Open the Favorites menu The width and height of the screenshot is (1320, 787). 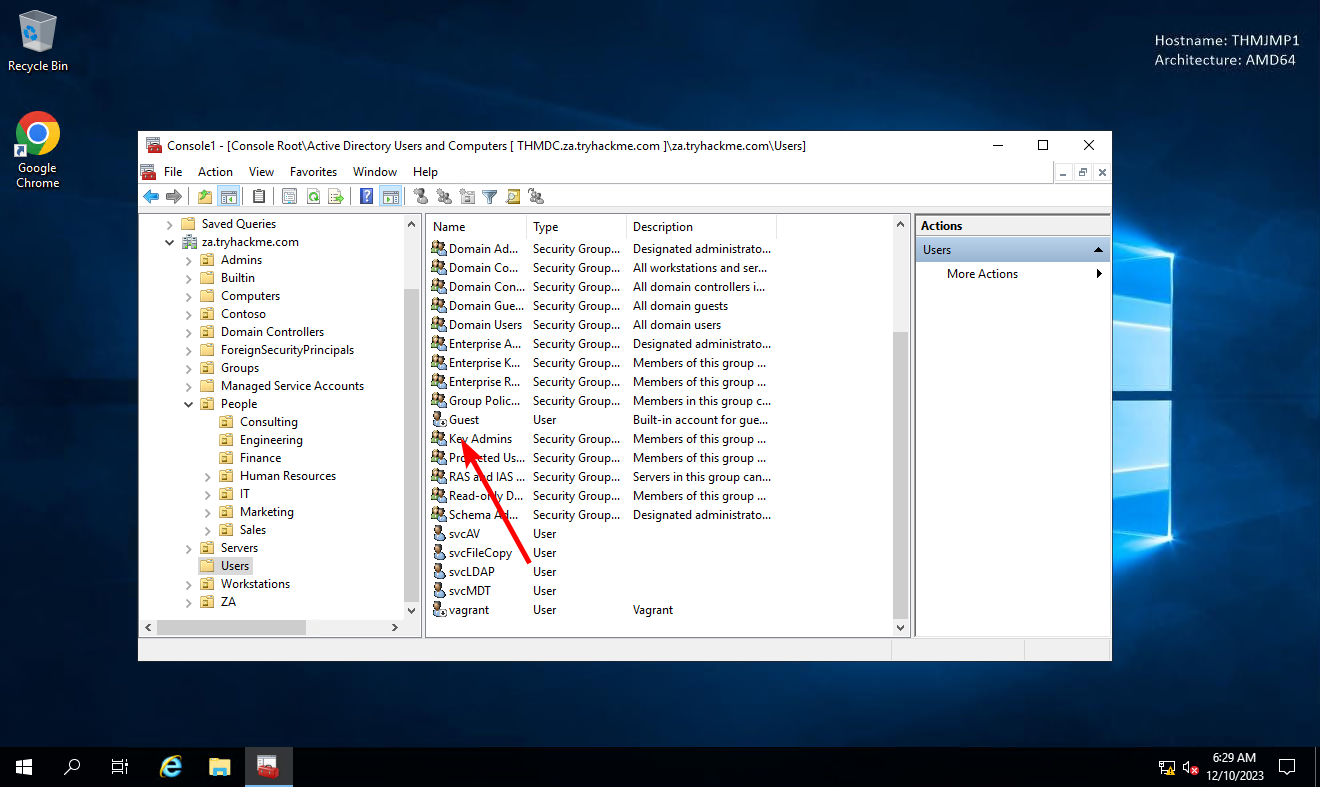click(x=314, y=172)
